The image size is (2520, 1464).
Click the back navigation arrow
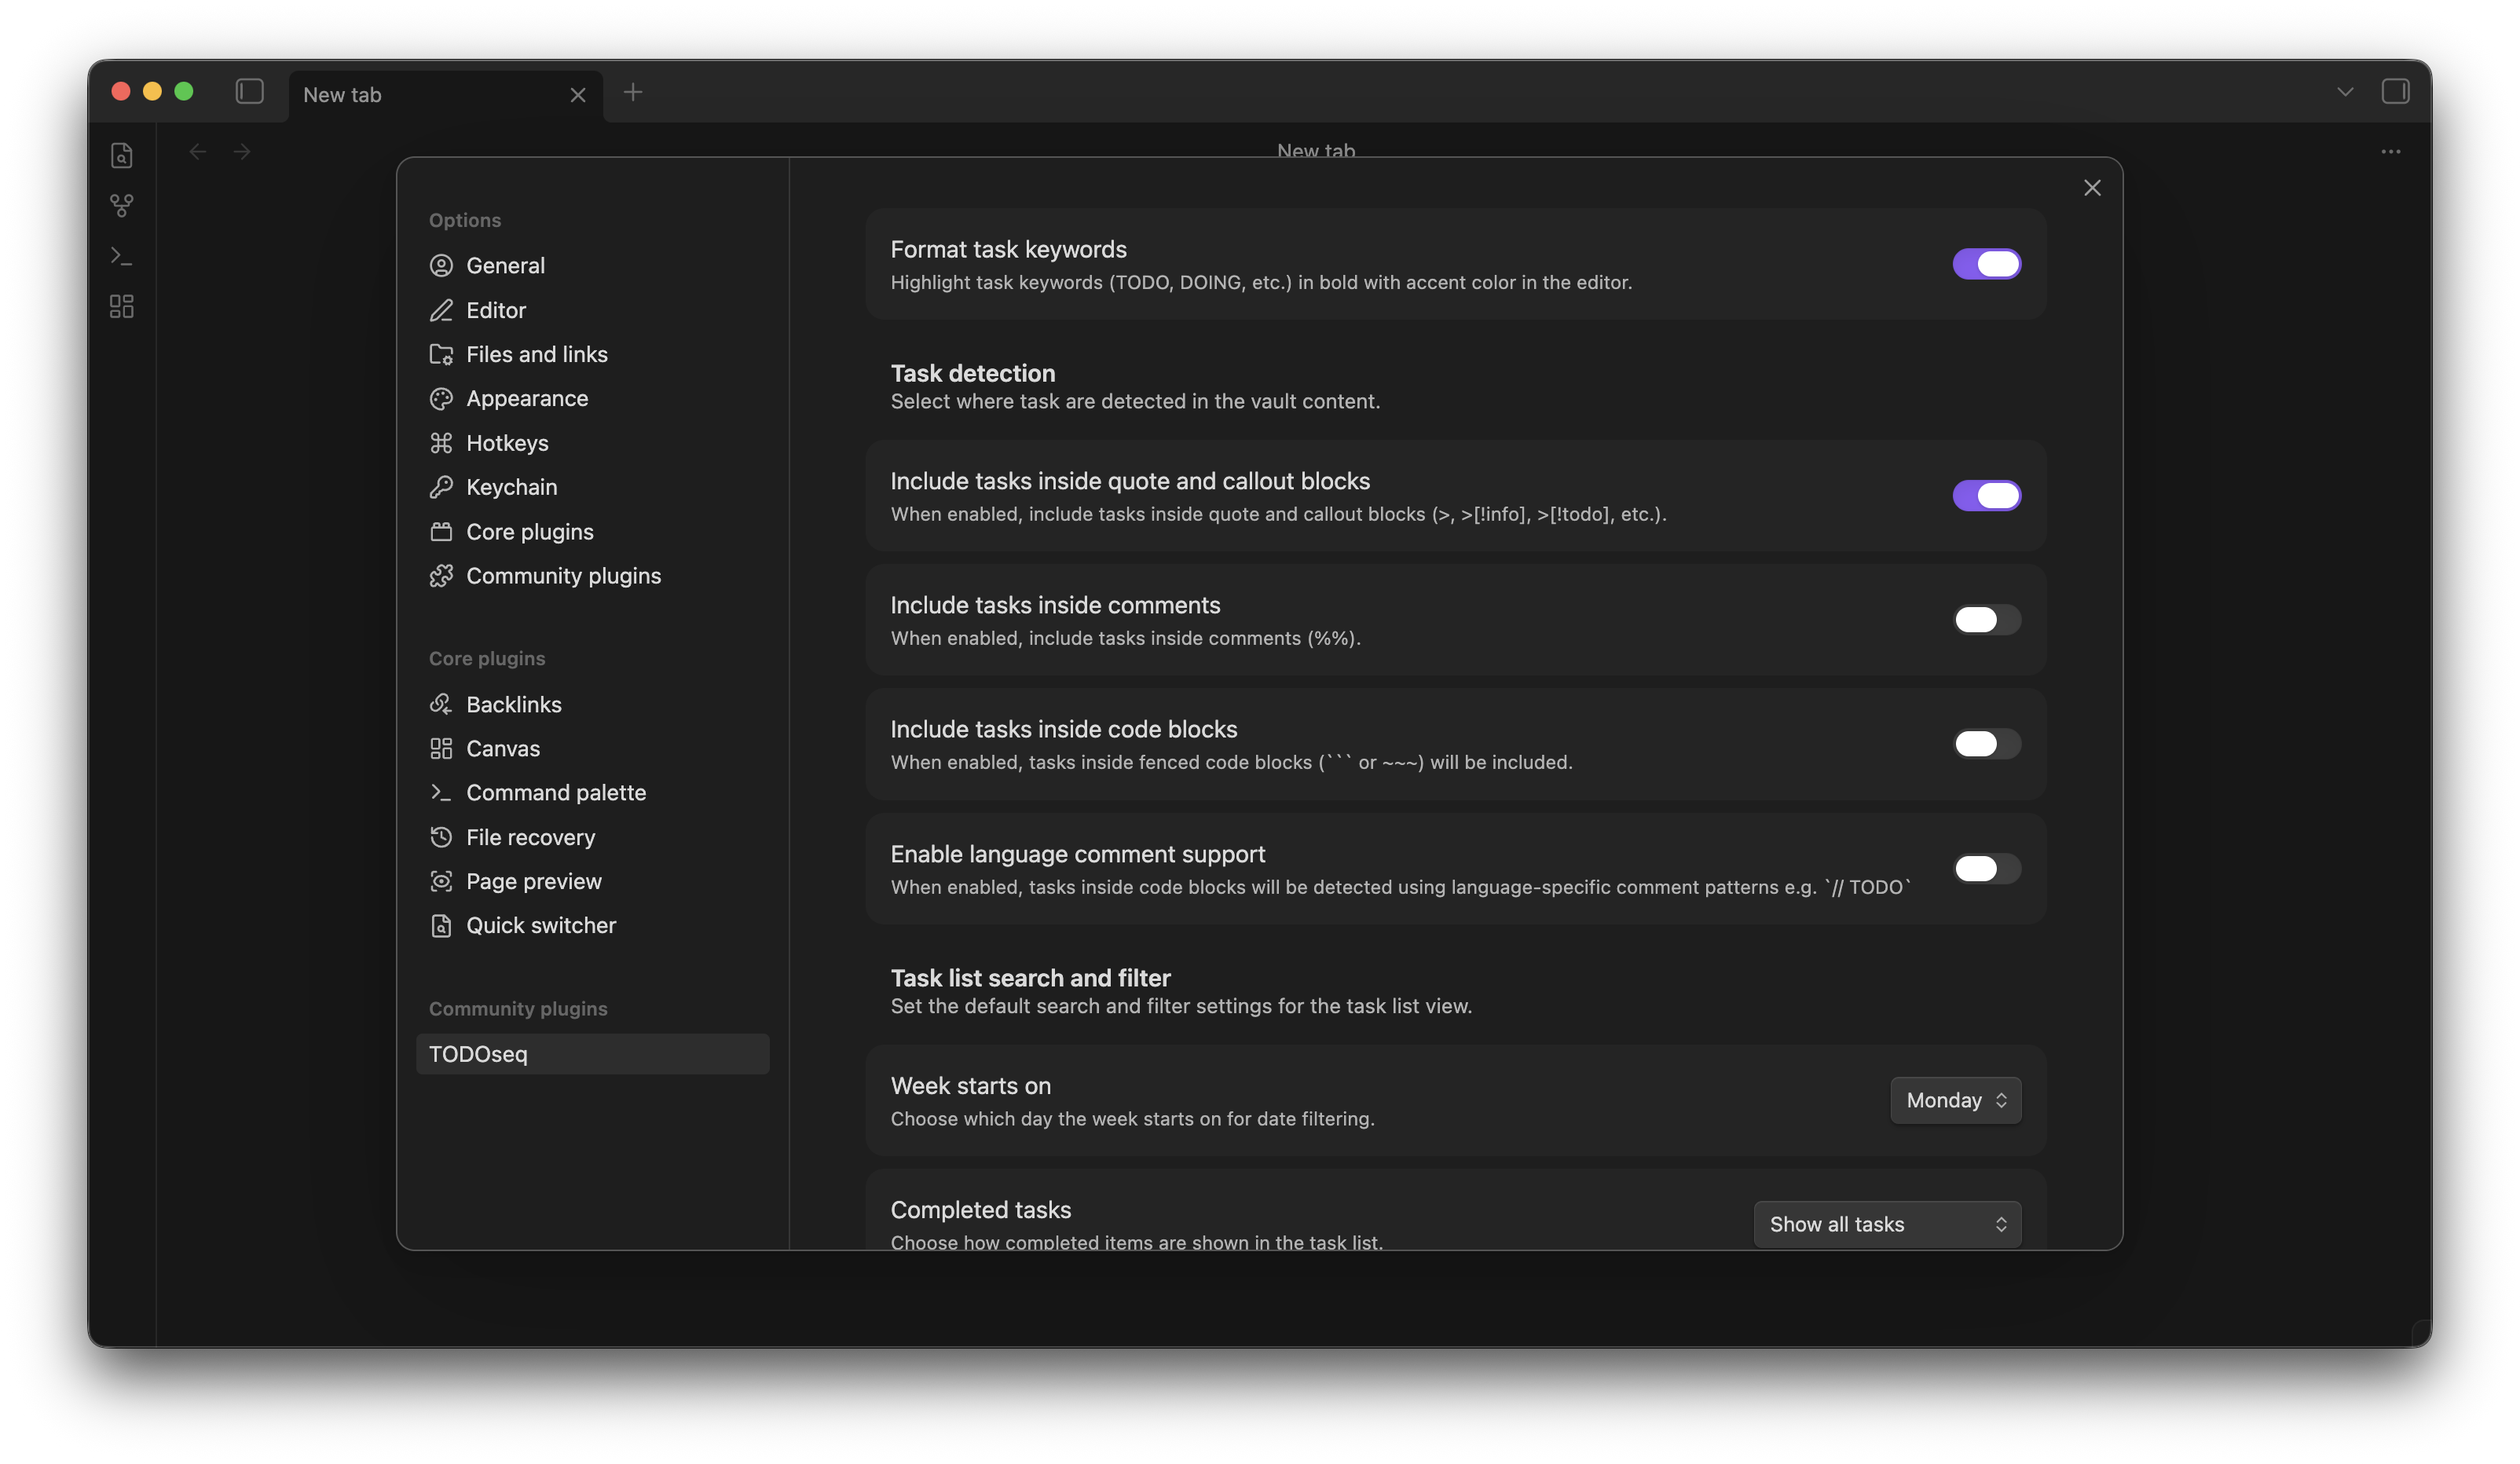click(x=197, y=151)
